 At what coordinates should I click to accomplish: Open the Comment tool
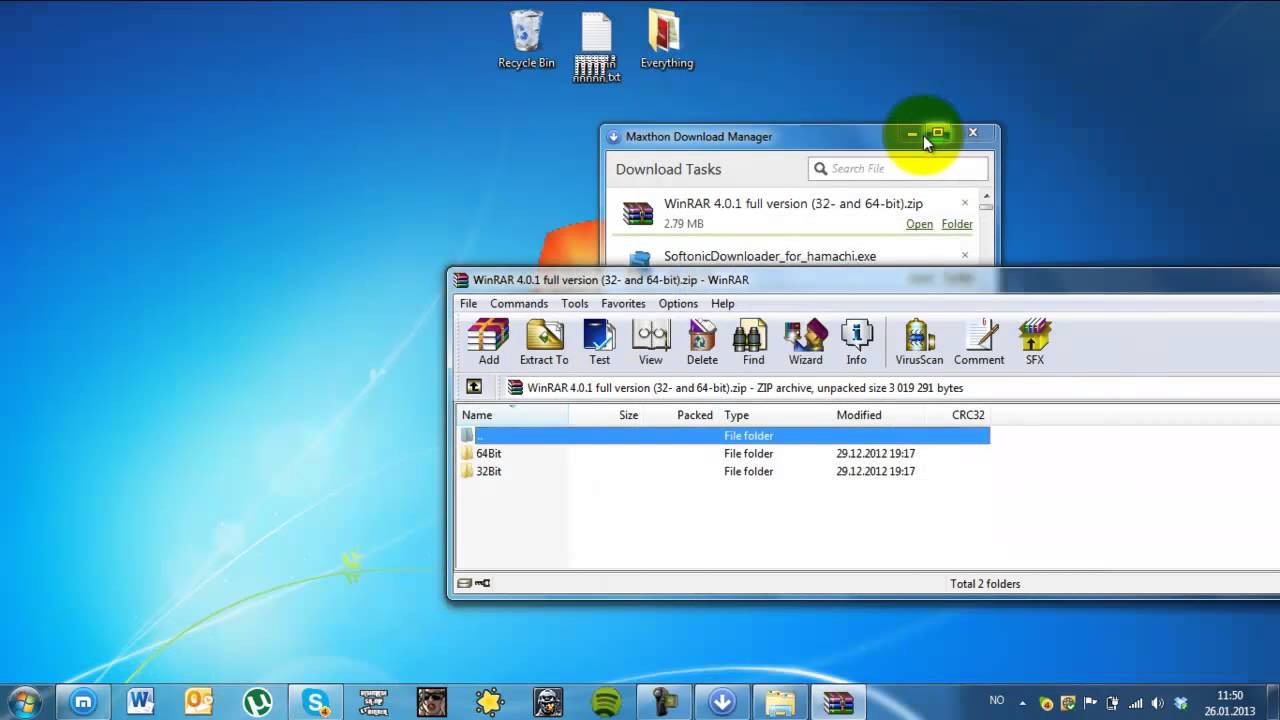pos(979,342)
